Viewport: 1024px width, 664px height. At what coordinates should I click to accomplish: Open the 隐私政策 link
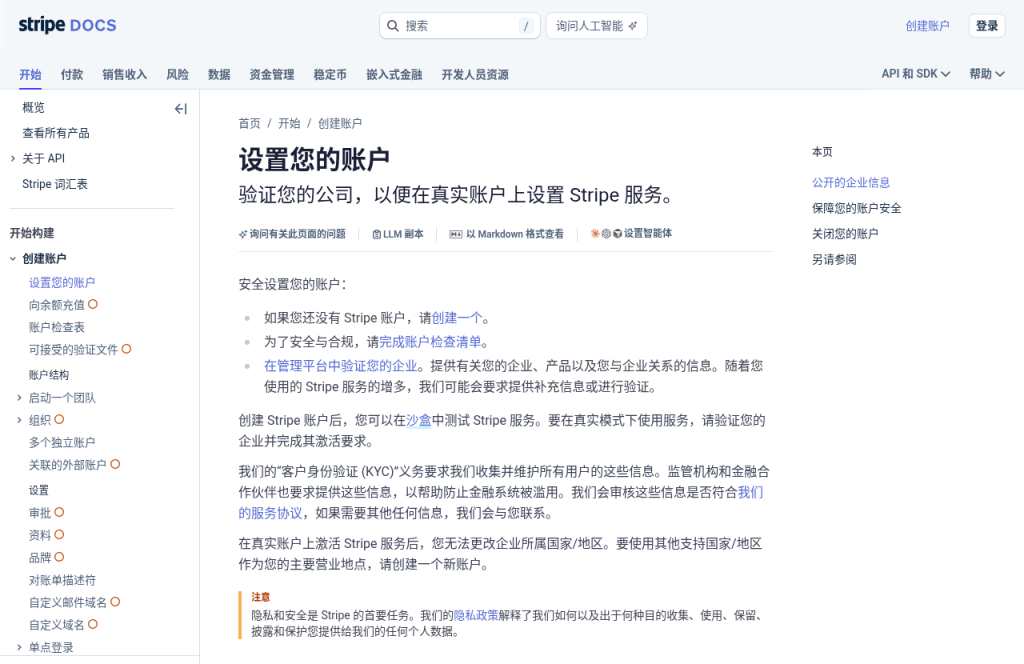coord(475,615)
